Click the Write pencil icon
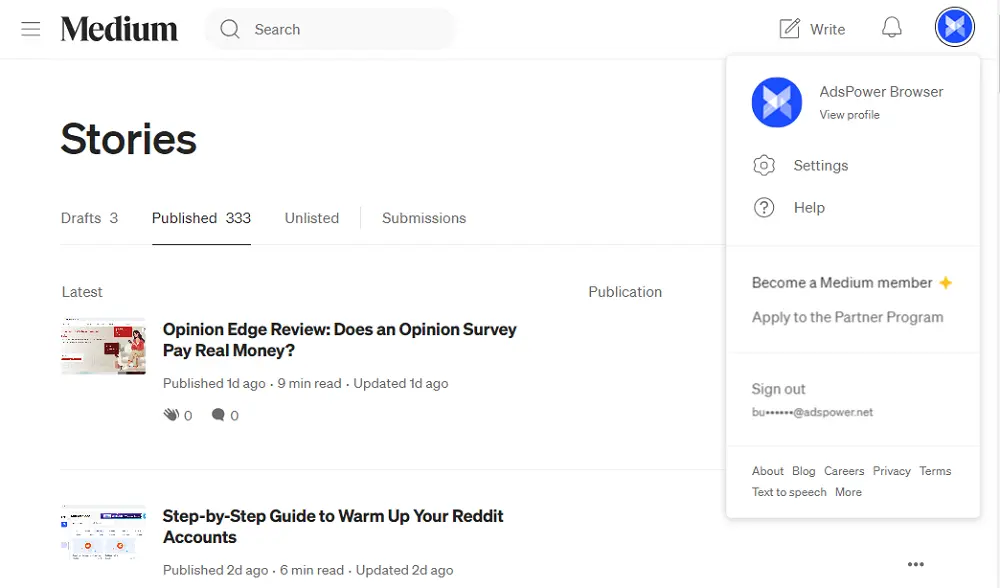This screenshot has width=1000, height=588. [x=790, y=29]
